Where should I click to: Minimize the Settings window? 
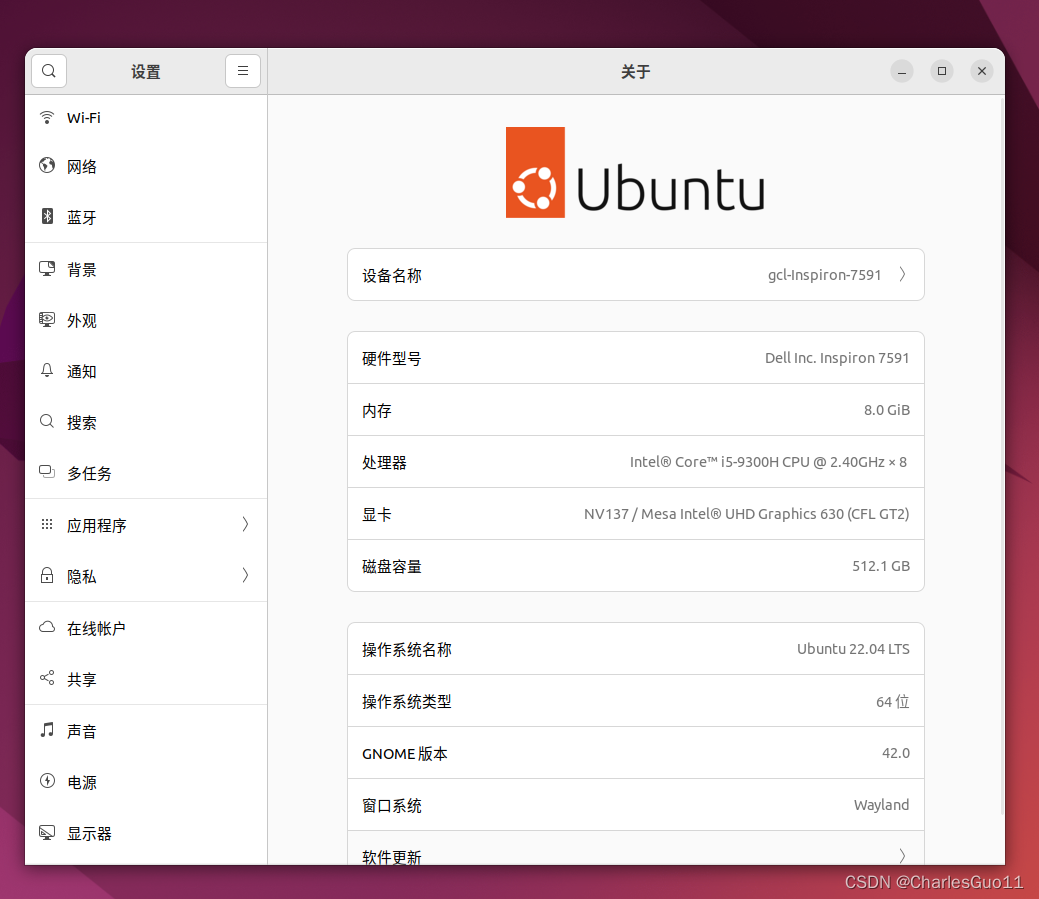[901, 71]
